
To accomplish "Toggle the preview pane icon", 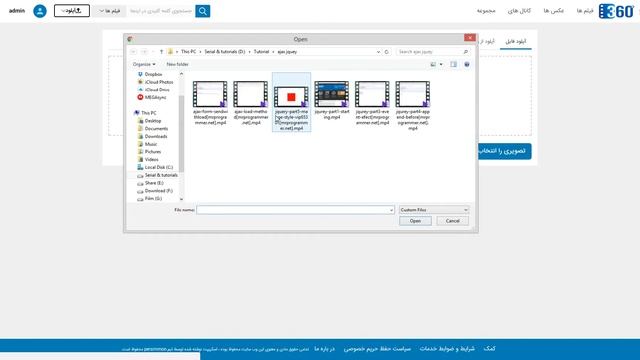I will (453, 64).
